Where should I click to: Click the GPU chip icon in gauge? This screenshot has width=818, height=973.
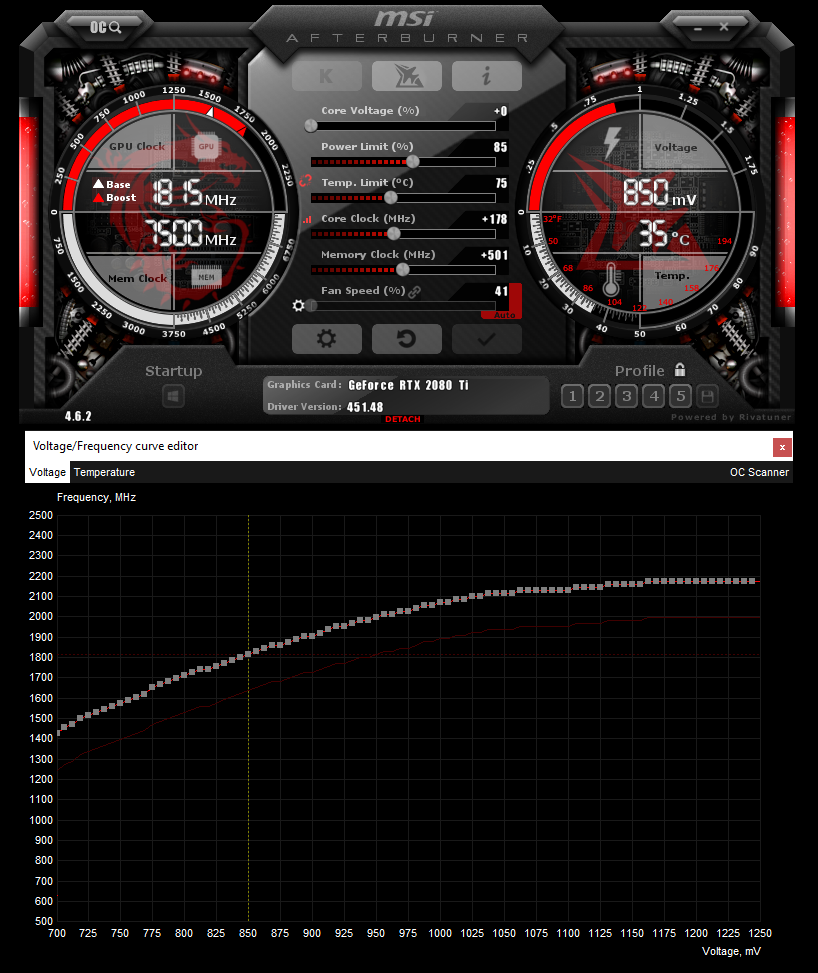[206, 147]
